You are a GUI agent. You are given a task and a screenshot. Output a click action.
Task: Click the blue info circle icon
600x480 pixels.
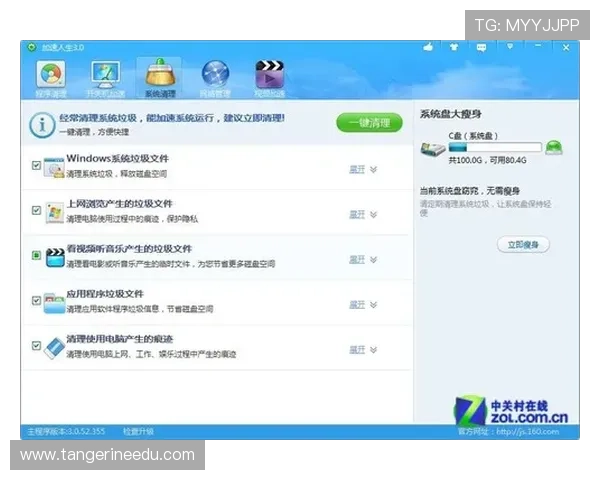pos(42,125)
